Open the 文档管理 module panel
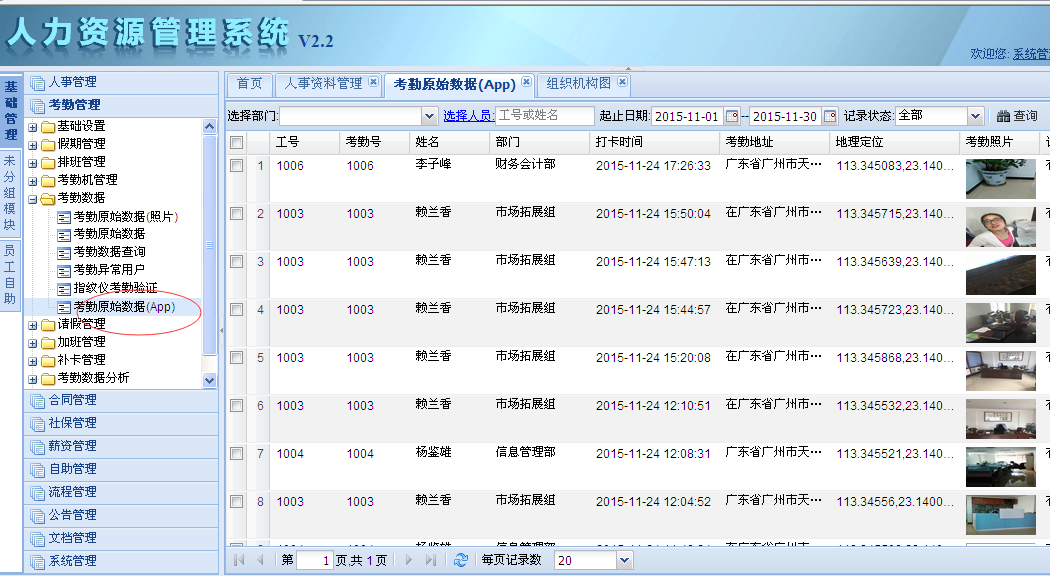The height and width of the screenshot is (577, 1050). point(121,538)
